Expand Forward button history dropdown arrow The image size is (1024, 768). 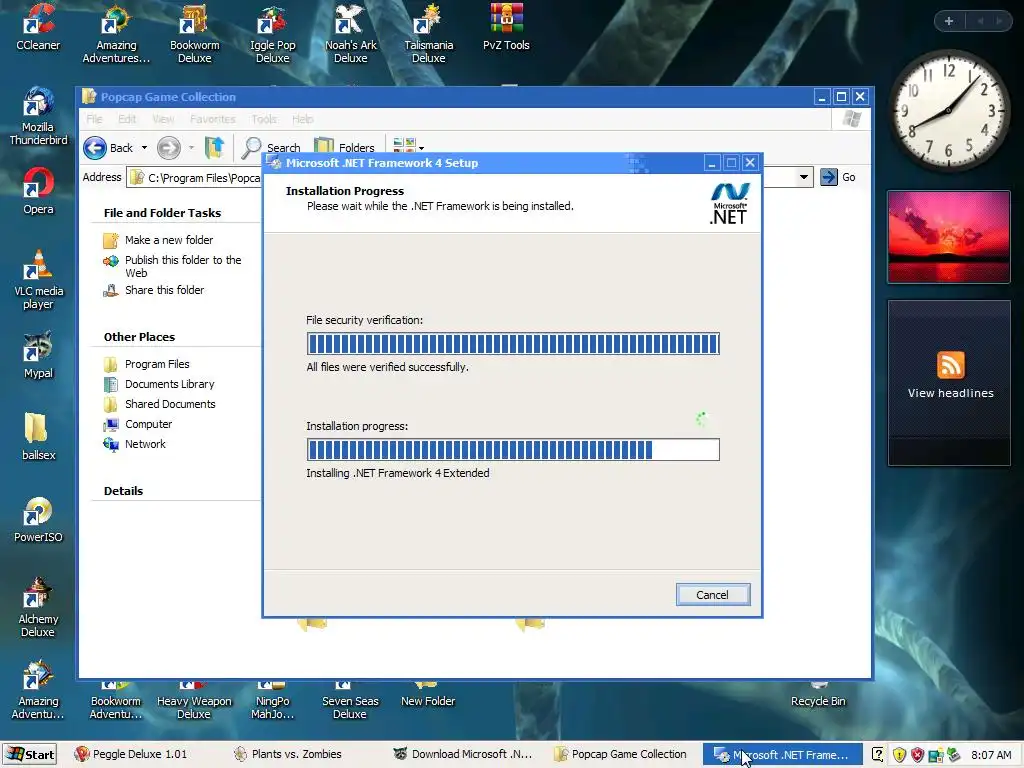coord(191,148)
